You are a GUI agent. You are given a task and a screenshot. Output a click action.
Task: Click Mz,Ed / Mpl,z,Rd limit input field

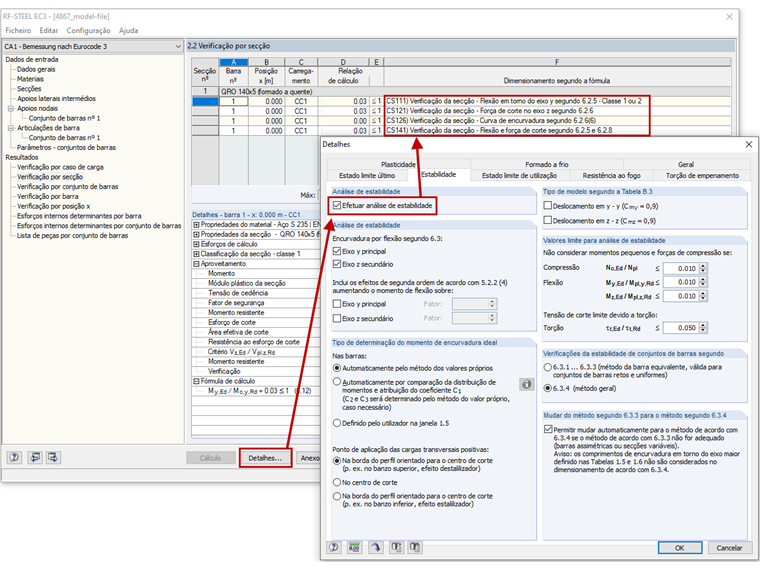click(x=681, y=296)
